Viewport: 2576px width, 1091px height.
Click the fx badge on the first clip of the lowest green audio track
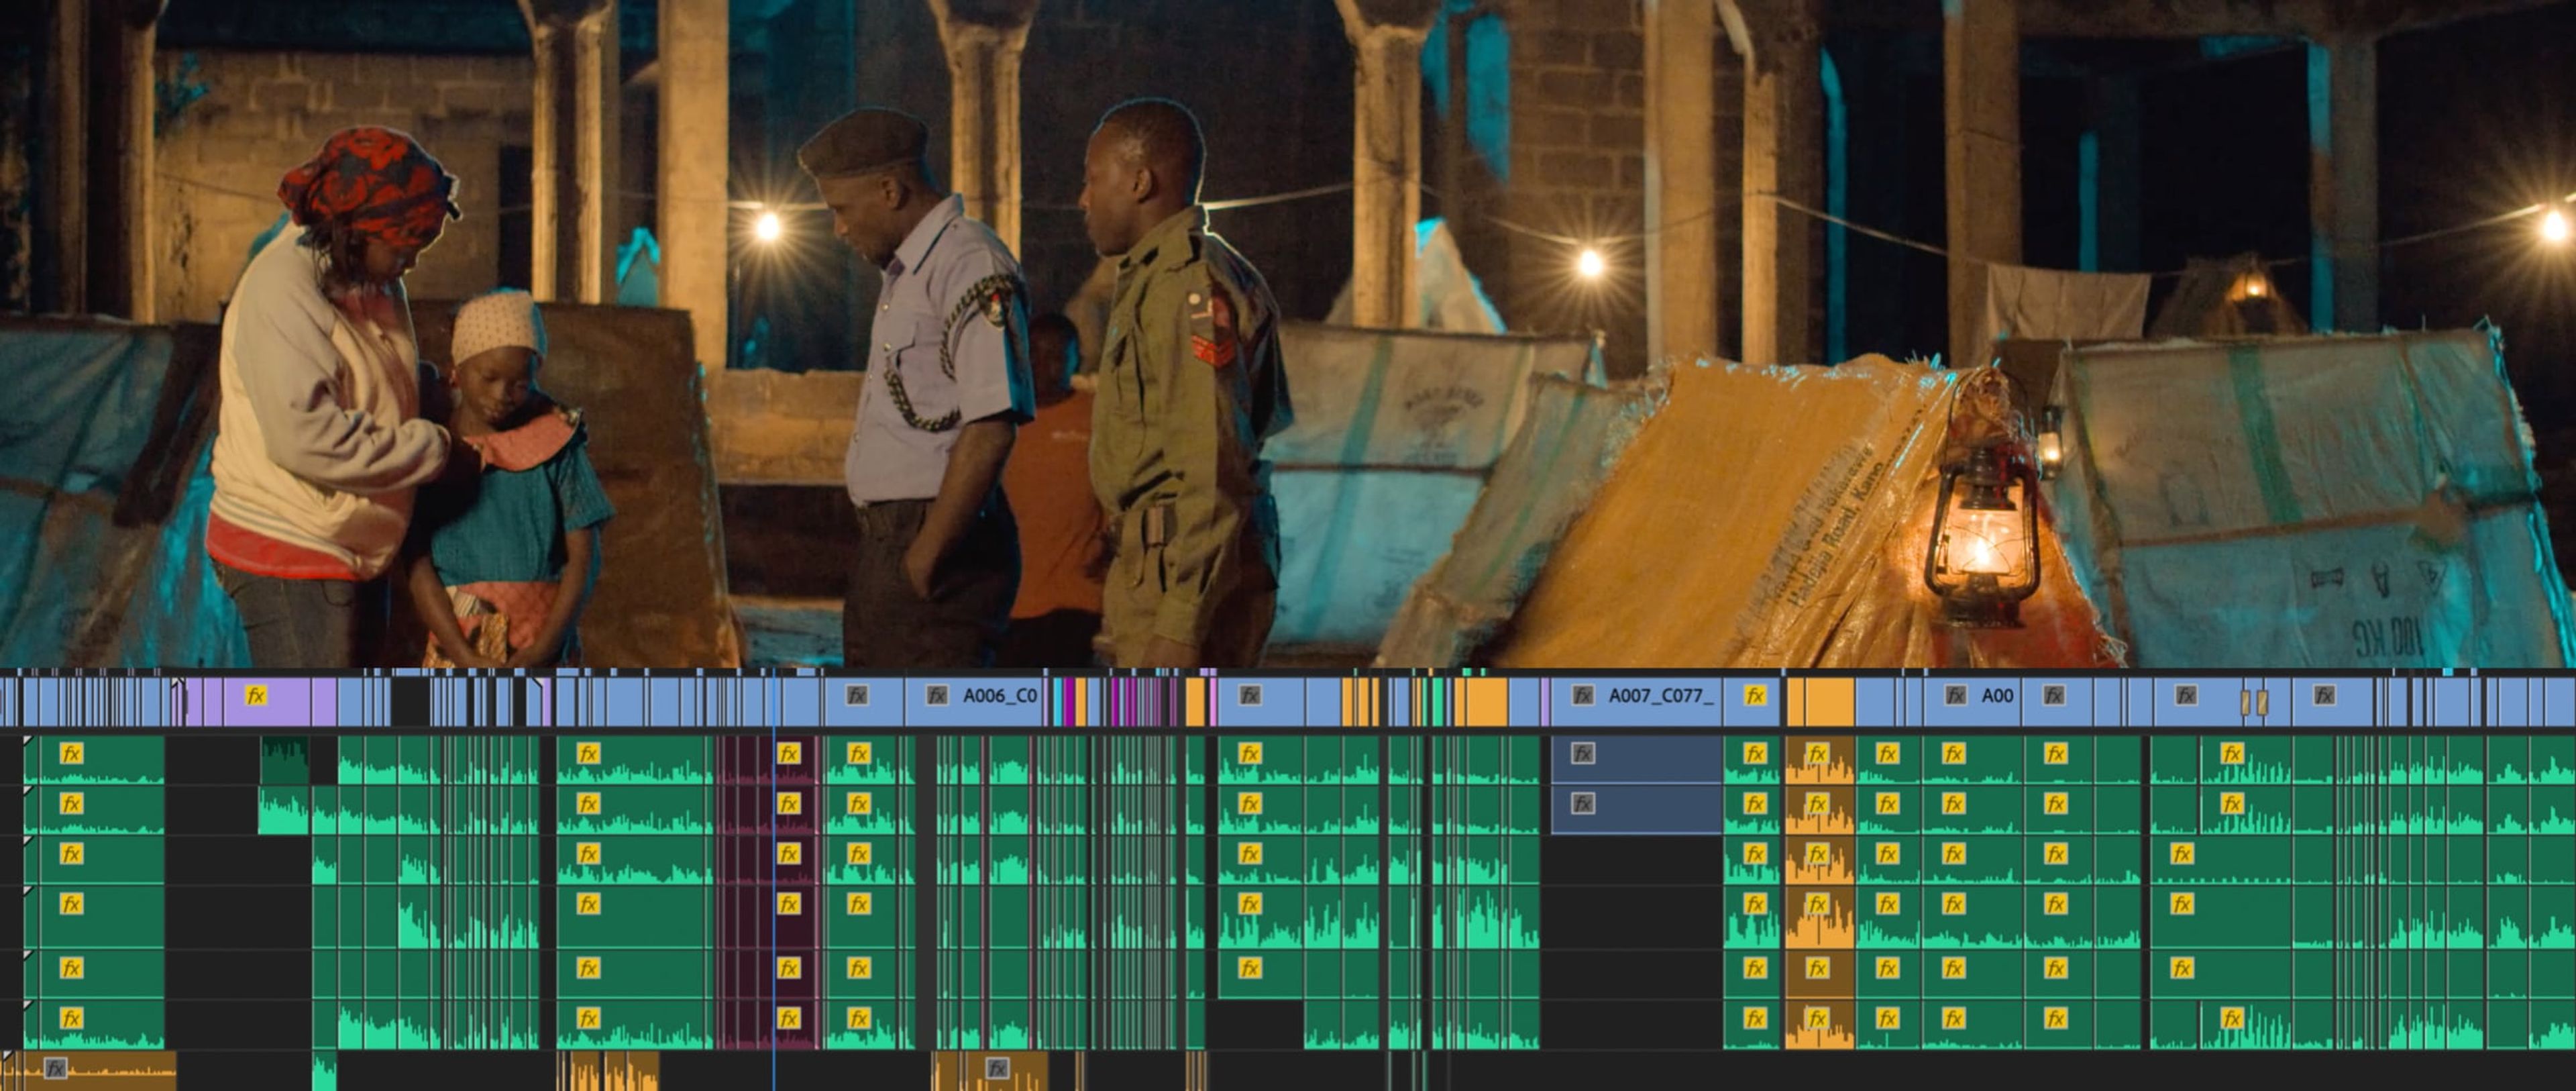71,1018
